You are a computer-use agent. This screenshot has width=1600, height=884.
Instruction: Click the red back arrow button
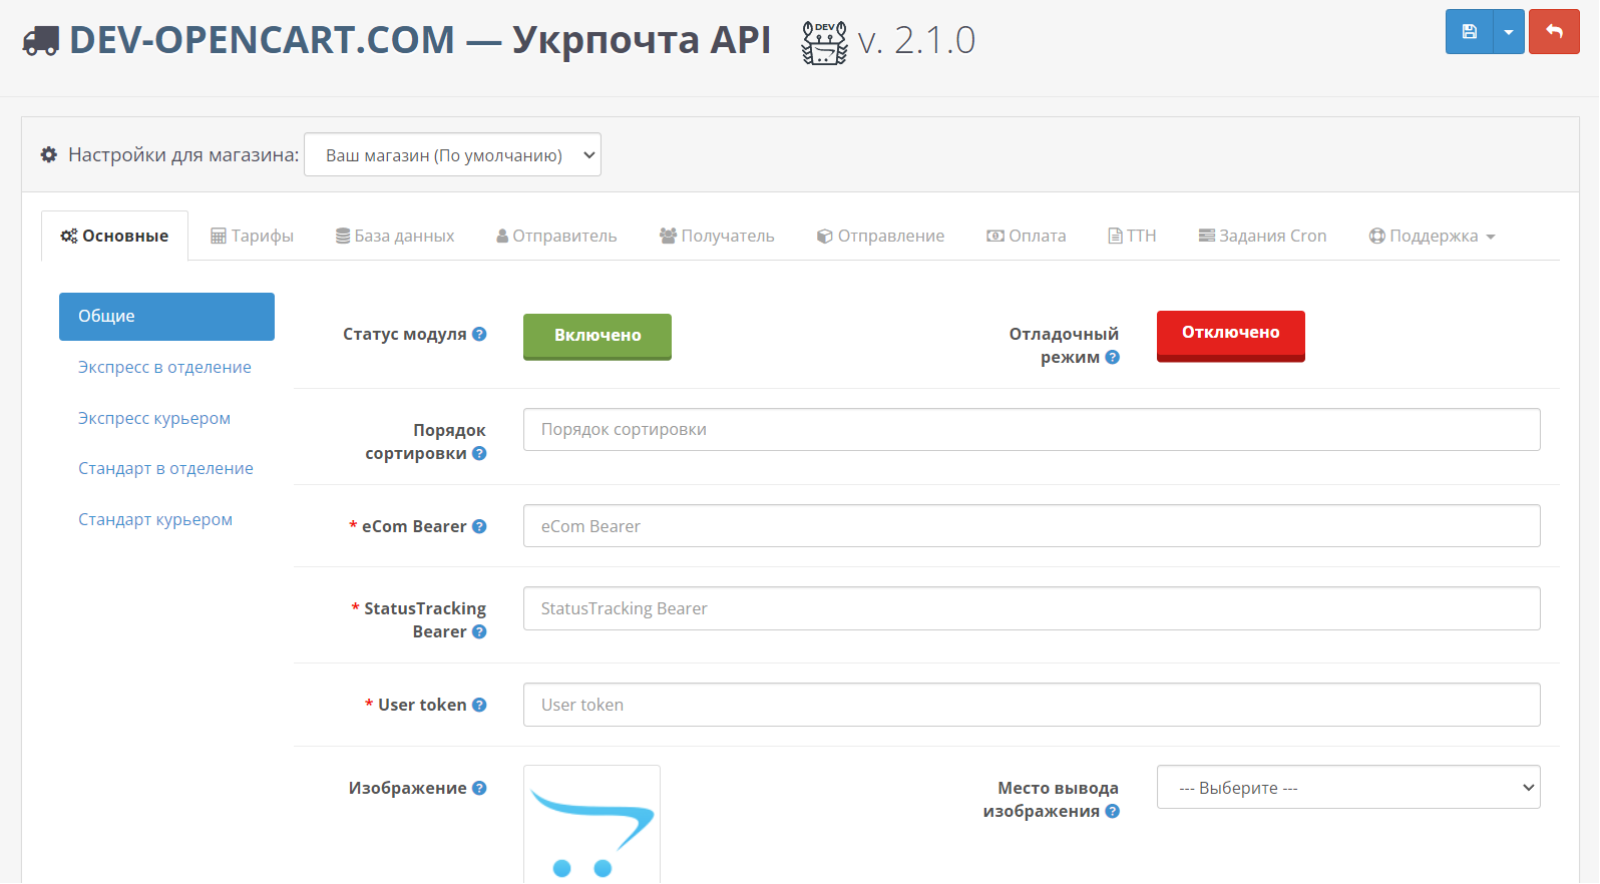1554,32
